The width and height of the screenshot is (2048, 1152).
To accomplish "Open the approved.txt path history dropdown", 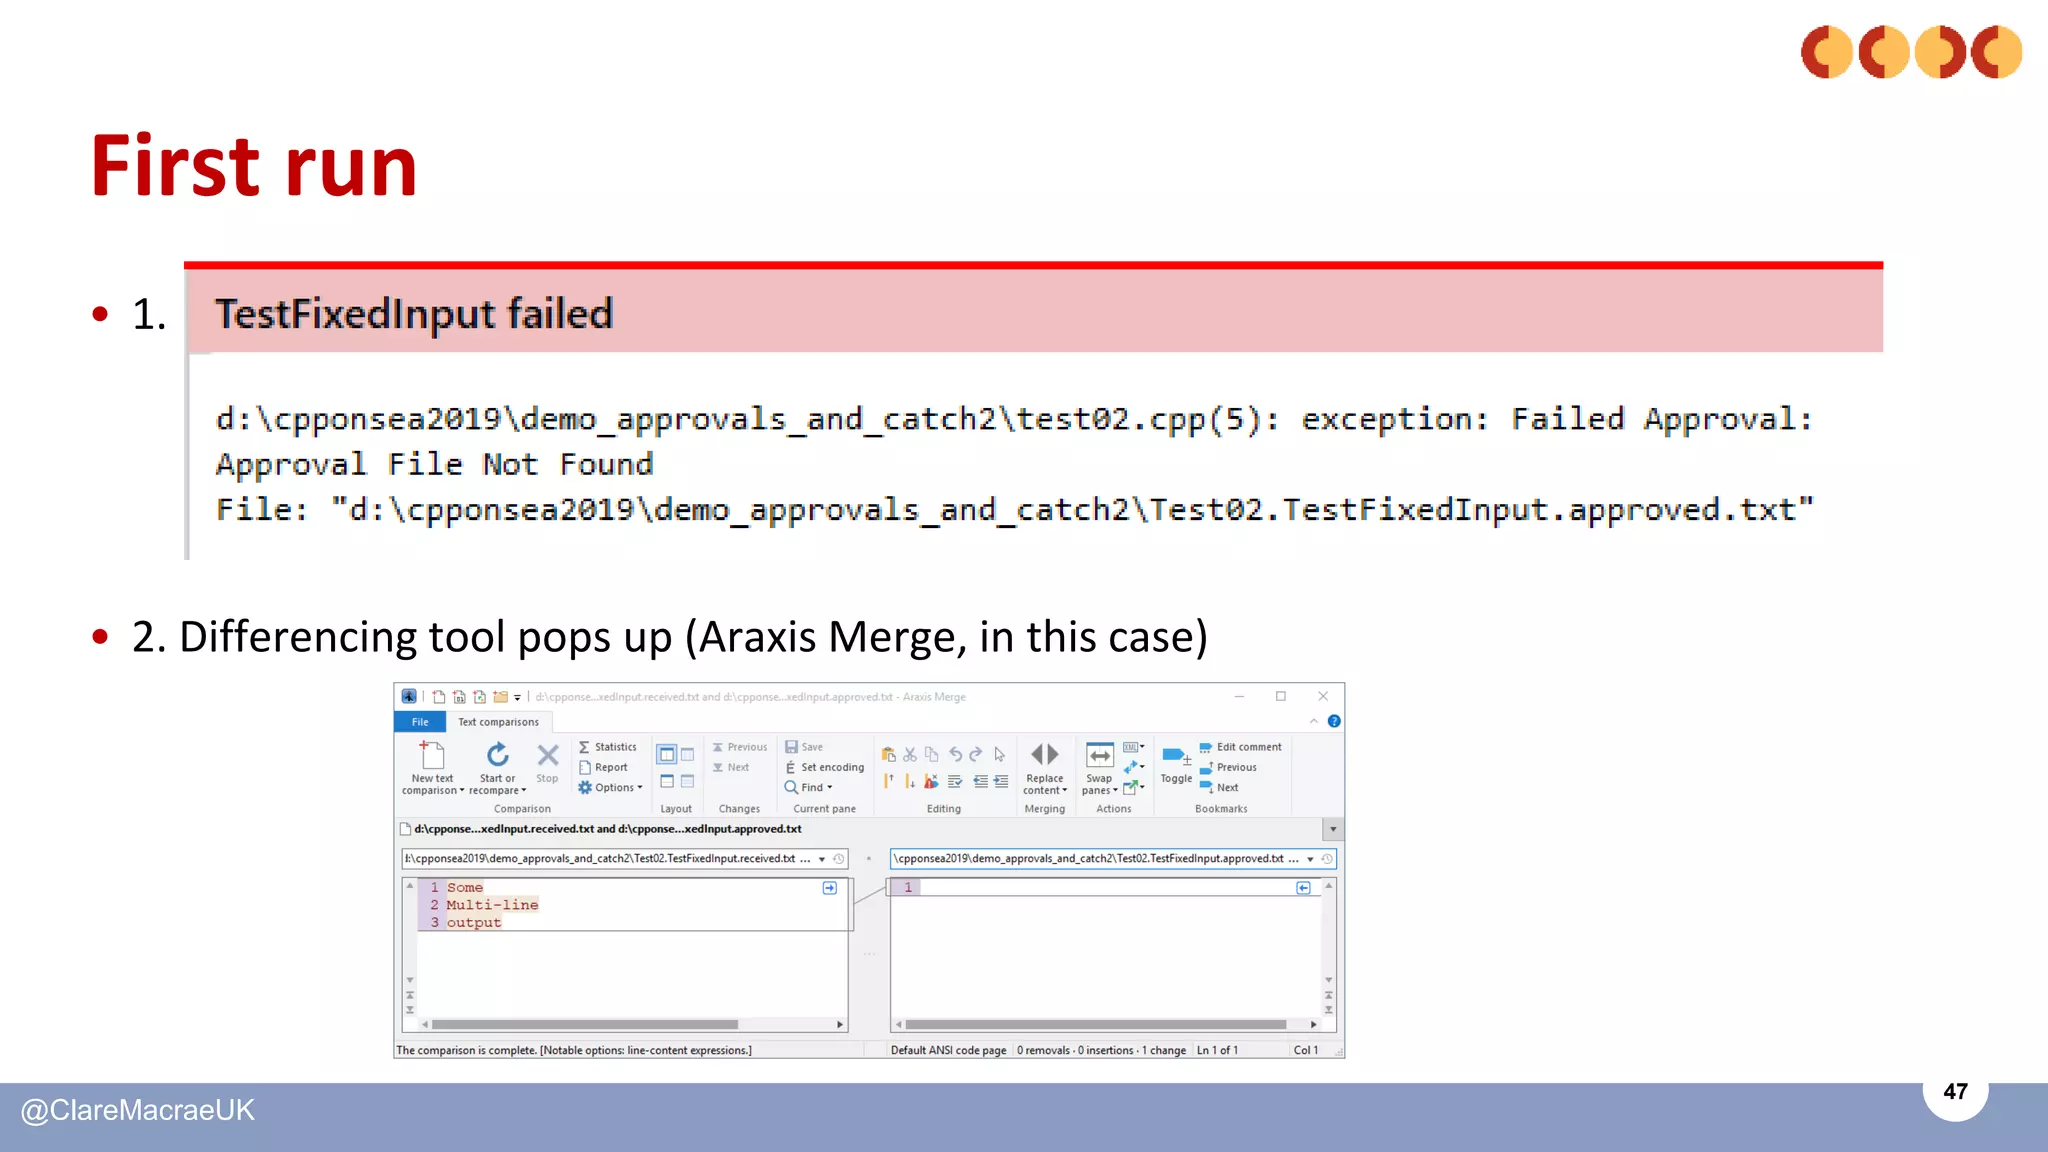I will (1310, 859).
